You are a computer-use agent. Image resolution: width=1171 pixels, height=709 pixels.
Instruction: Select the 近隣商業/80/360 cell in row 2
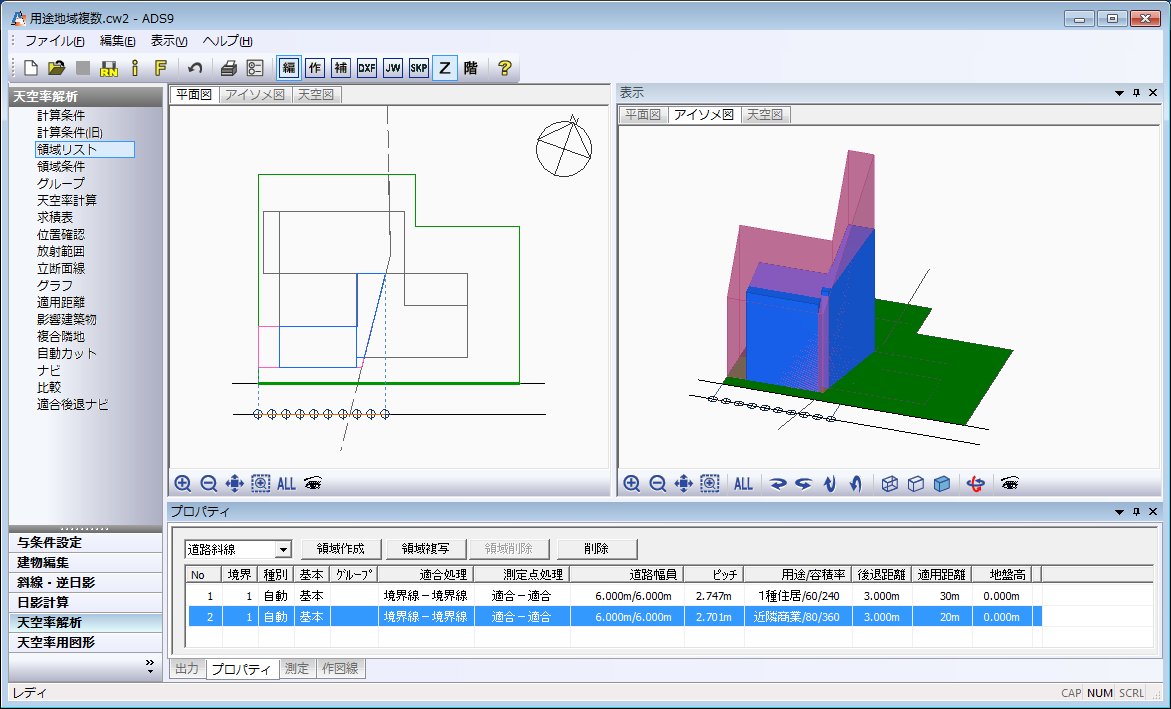click(798, 616)
